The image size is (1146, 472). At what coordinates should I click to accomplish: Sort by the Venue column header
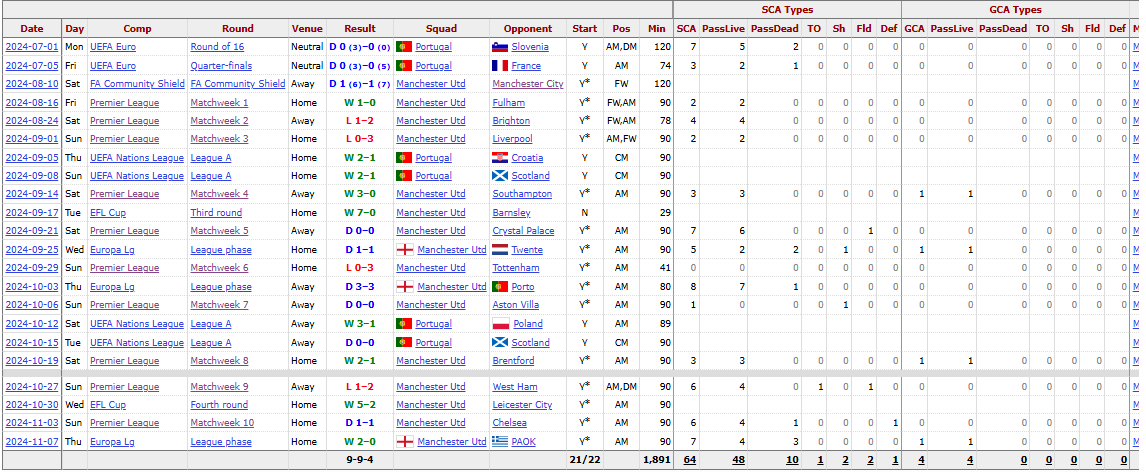point(307,28)
